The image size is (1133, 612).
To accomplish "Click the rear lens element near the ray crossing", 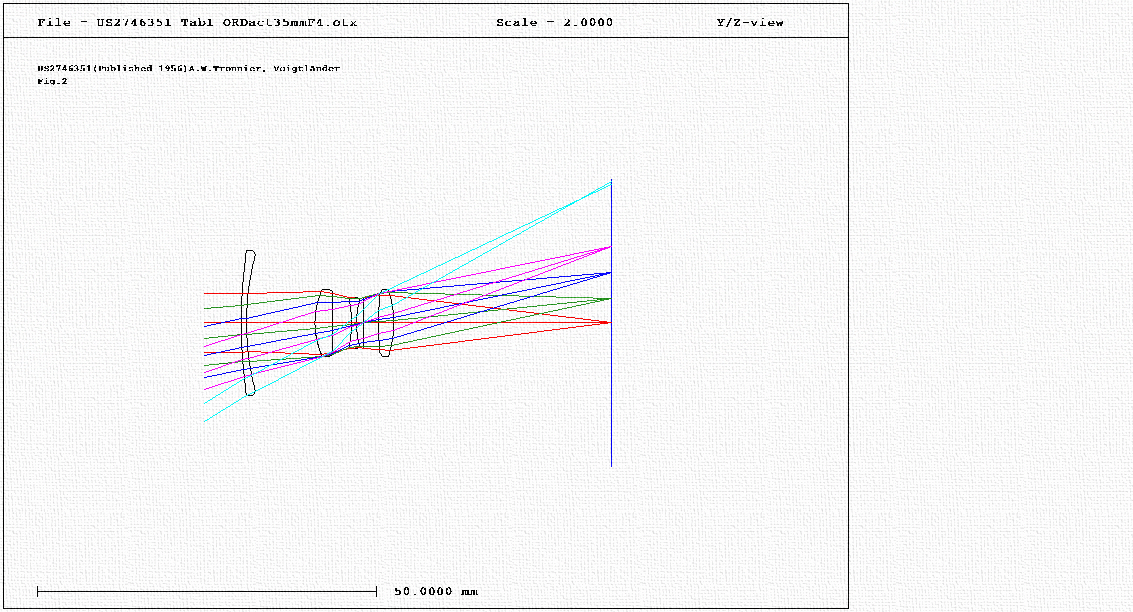I will tap(386, 323).
